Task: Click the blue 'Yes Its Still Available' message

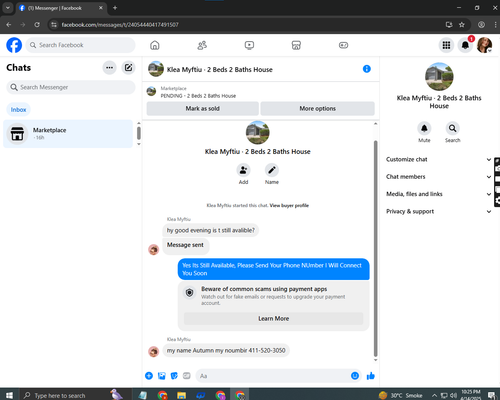Action: 273,269
